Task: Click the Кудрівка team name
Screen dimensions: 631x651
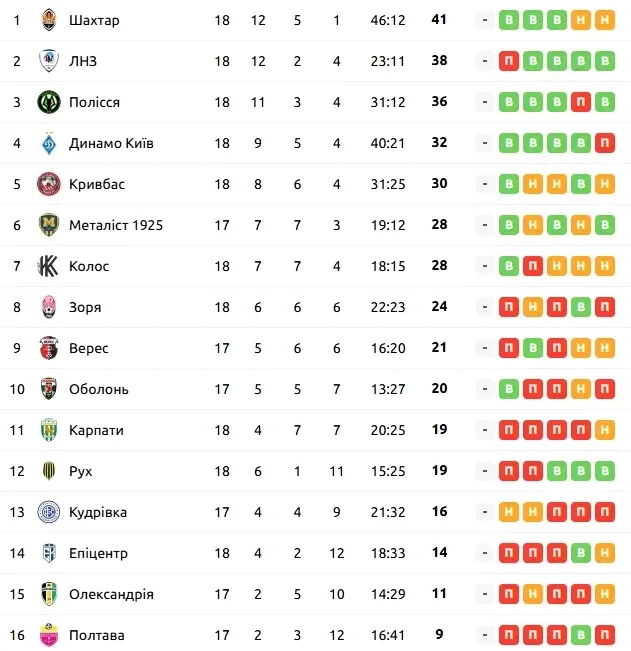Action: (x=98, y=512)
